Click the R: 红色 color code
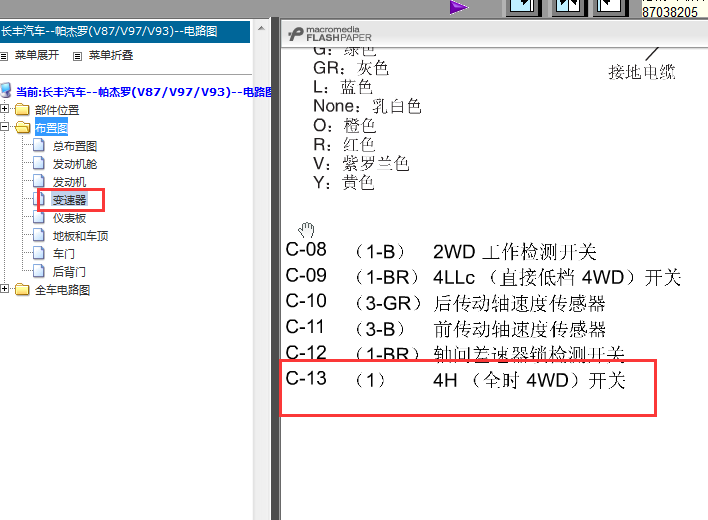The image size is (708, 520). click(344, 144)
